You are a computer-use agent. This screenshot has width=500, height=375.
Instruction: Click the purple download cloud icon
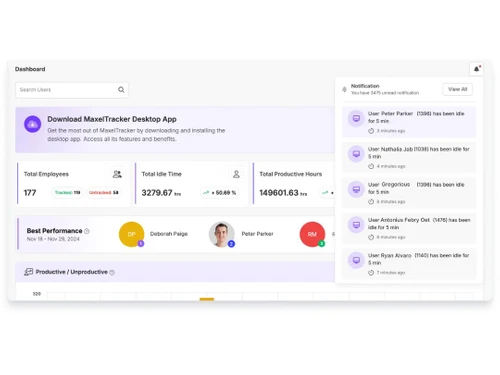click(33, 124)
